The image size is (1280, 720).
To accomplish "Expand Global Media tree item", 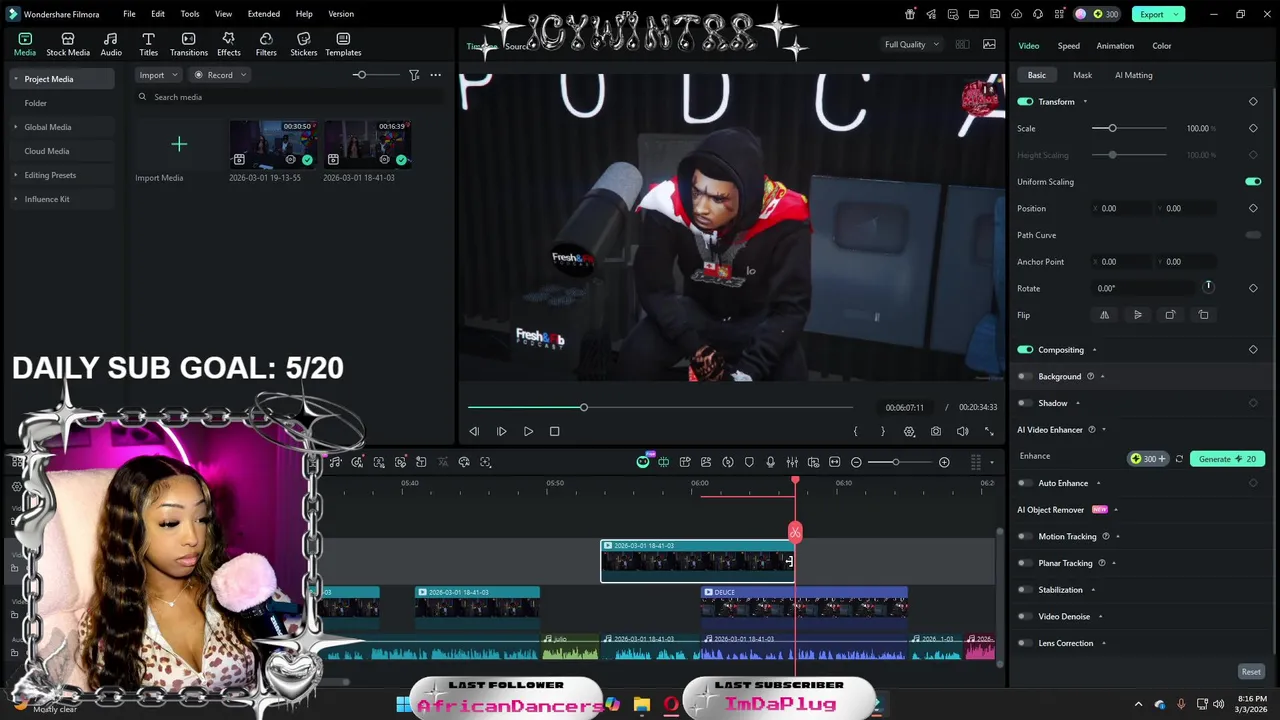I will [x=15, y=127].
